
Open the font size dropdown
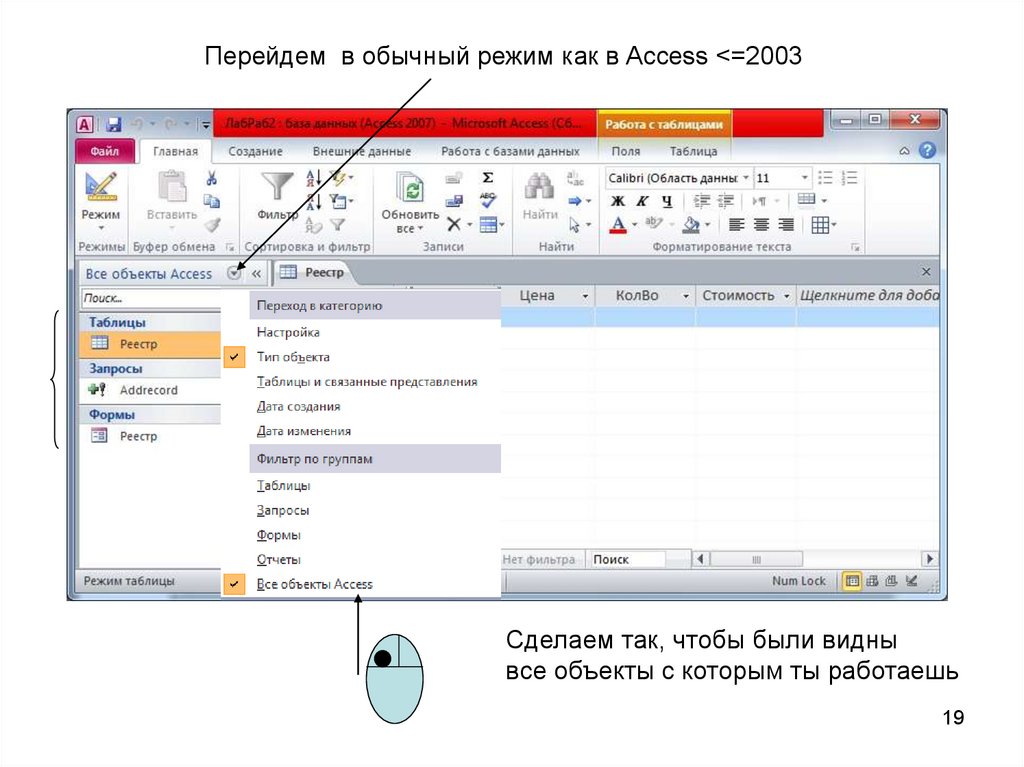(x=805, y=178)
